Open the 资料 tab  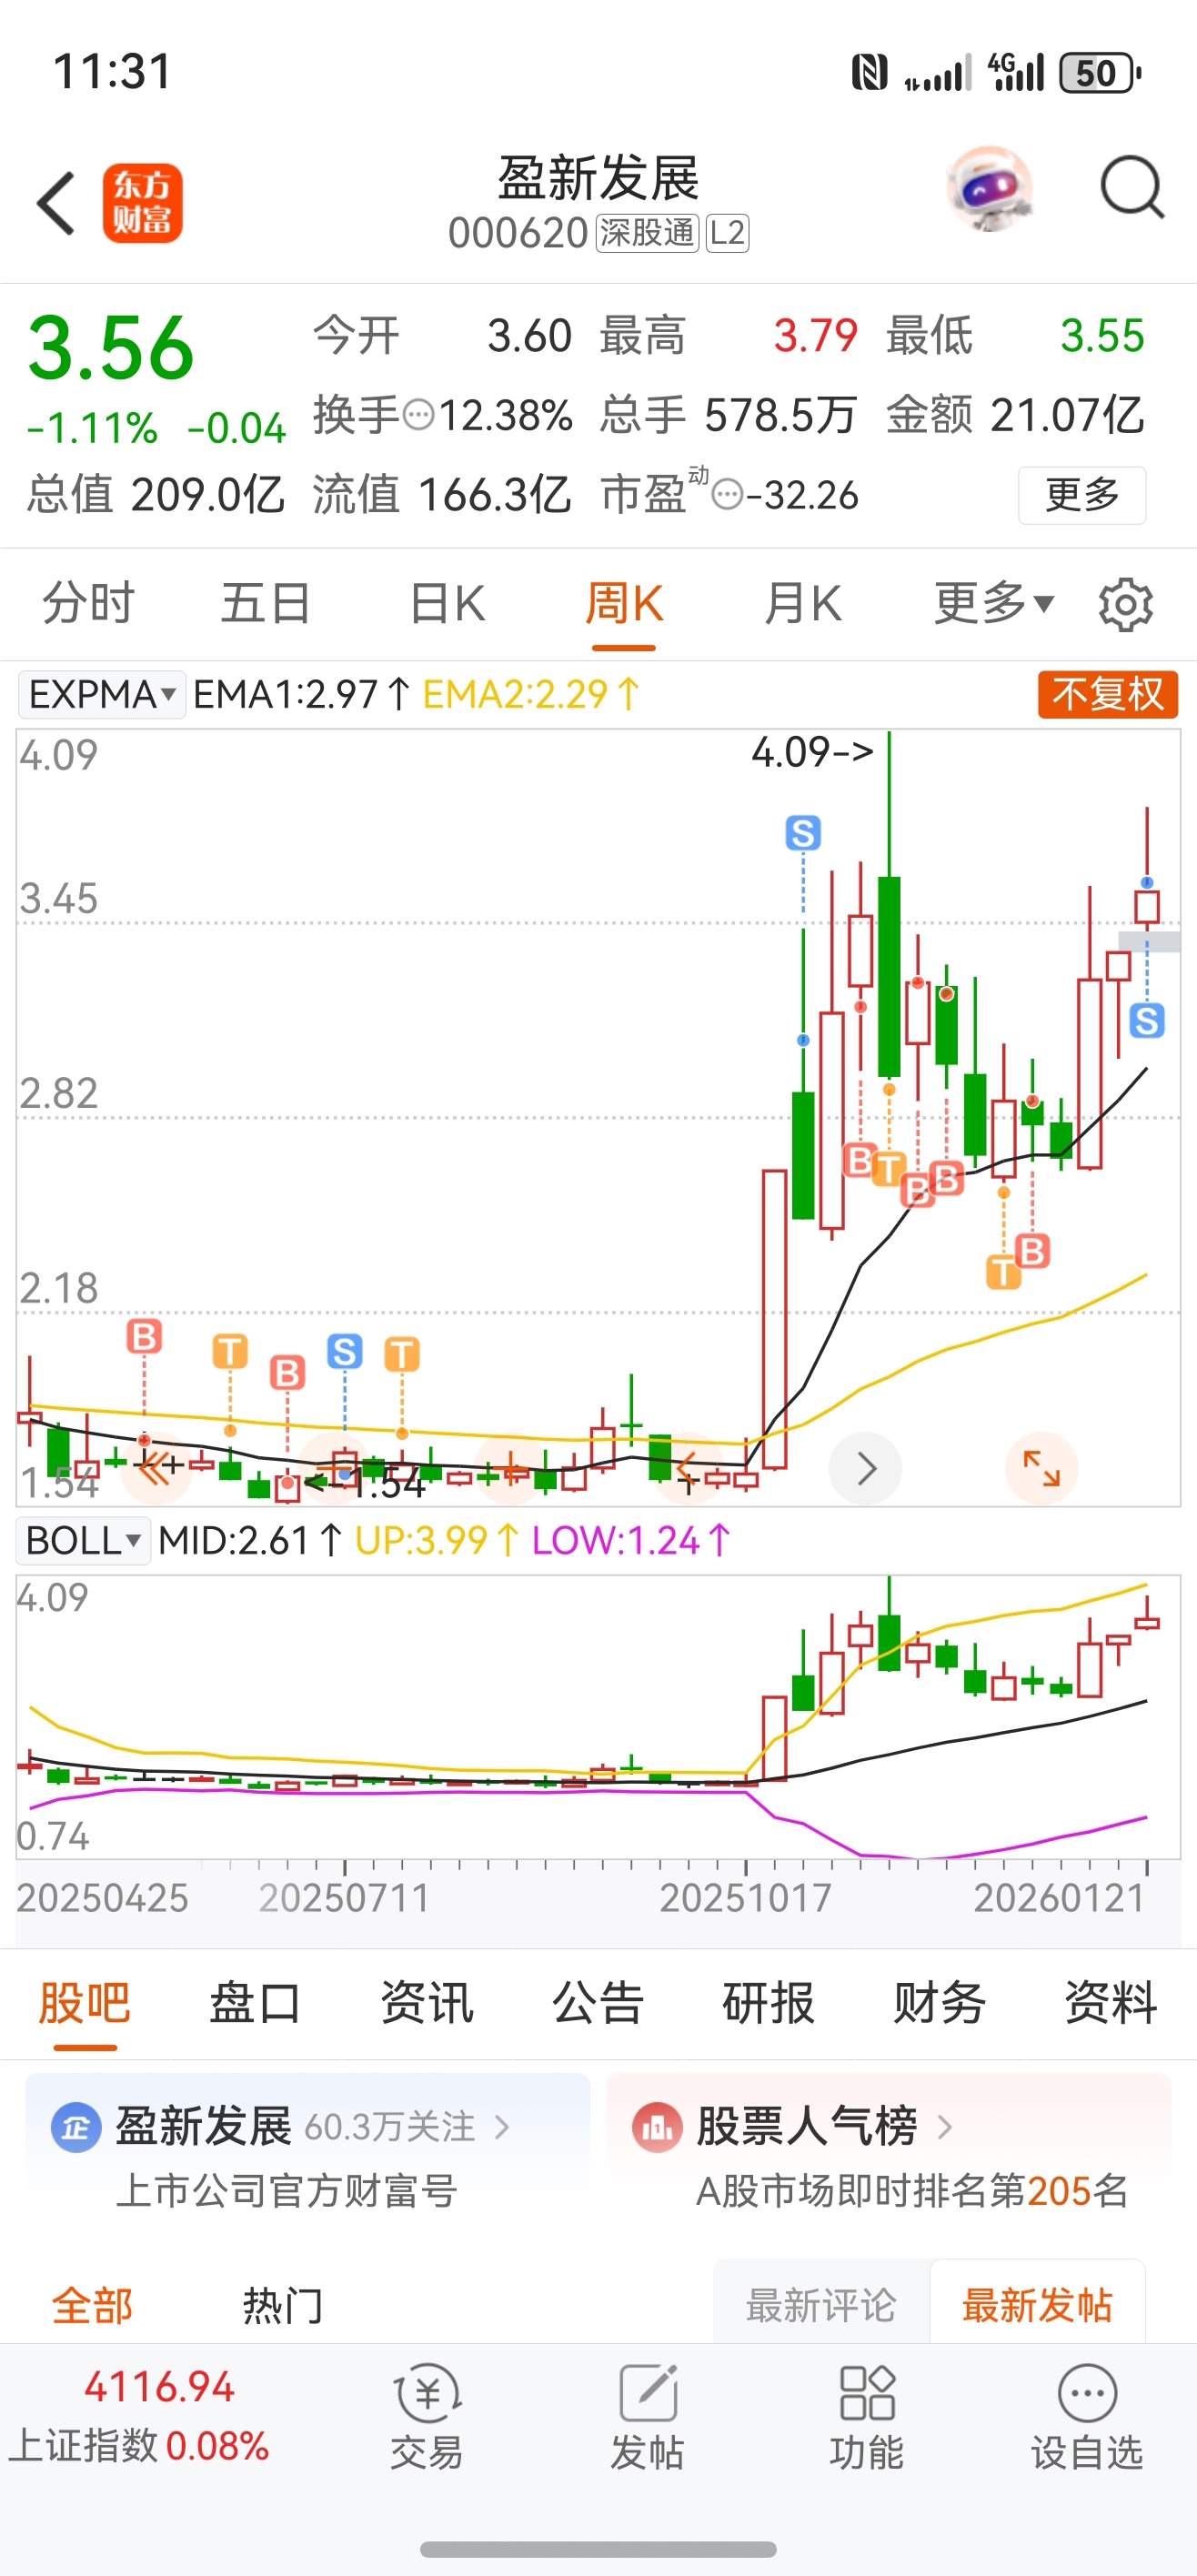(x=1111, y=2003)
